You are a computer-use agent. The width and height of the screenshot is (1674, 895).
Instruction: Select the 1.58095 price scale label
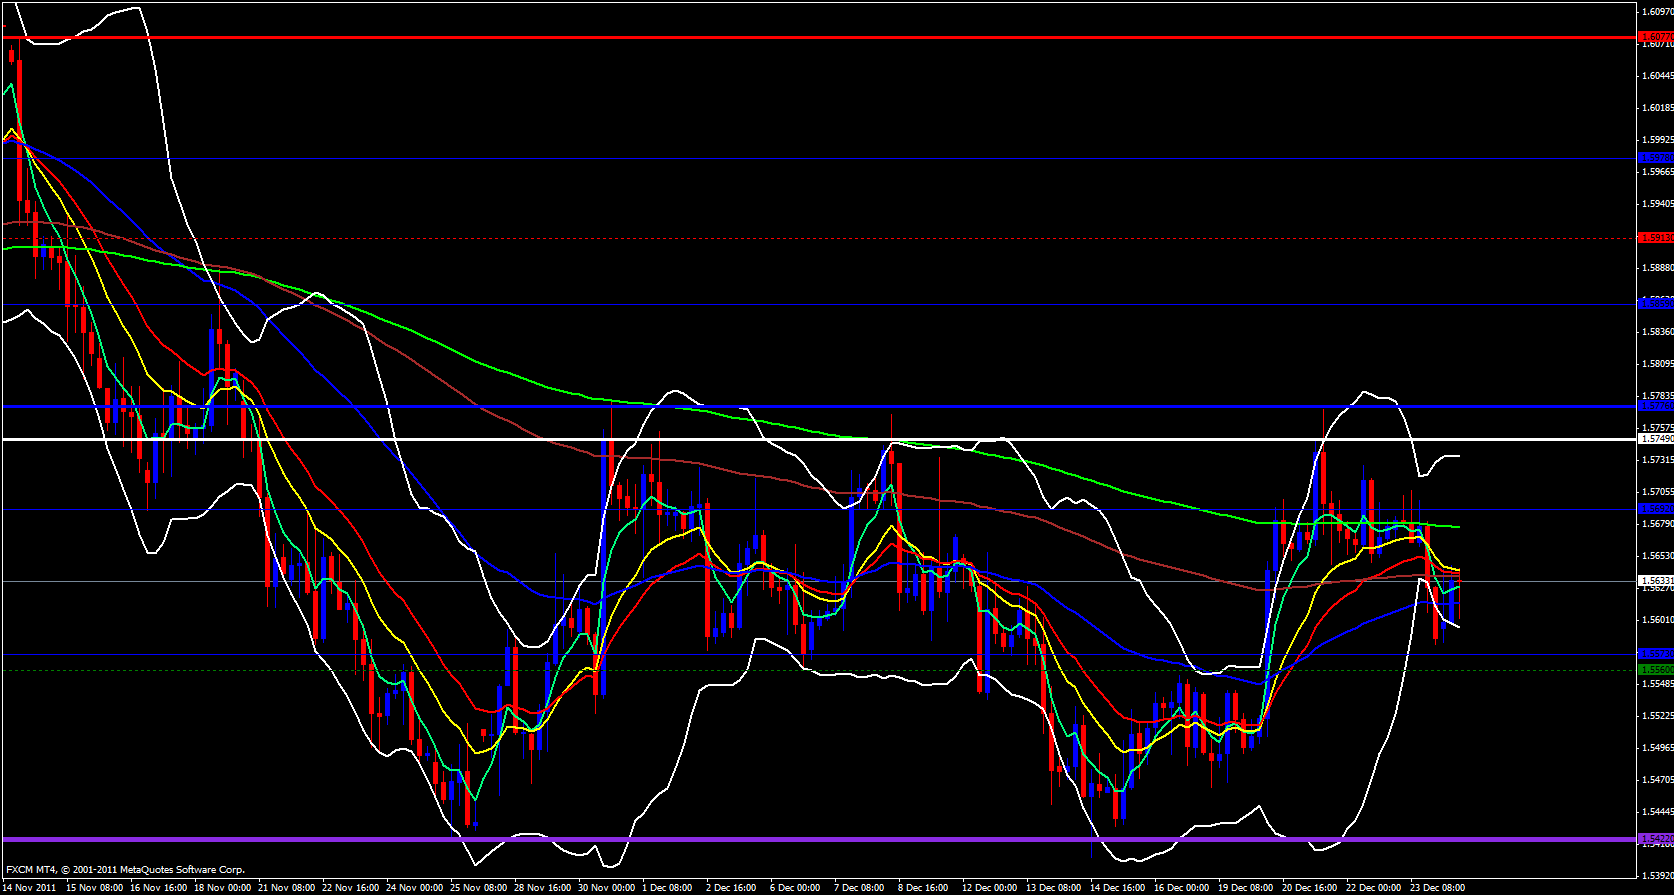pos(1657,364)
